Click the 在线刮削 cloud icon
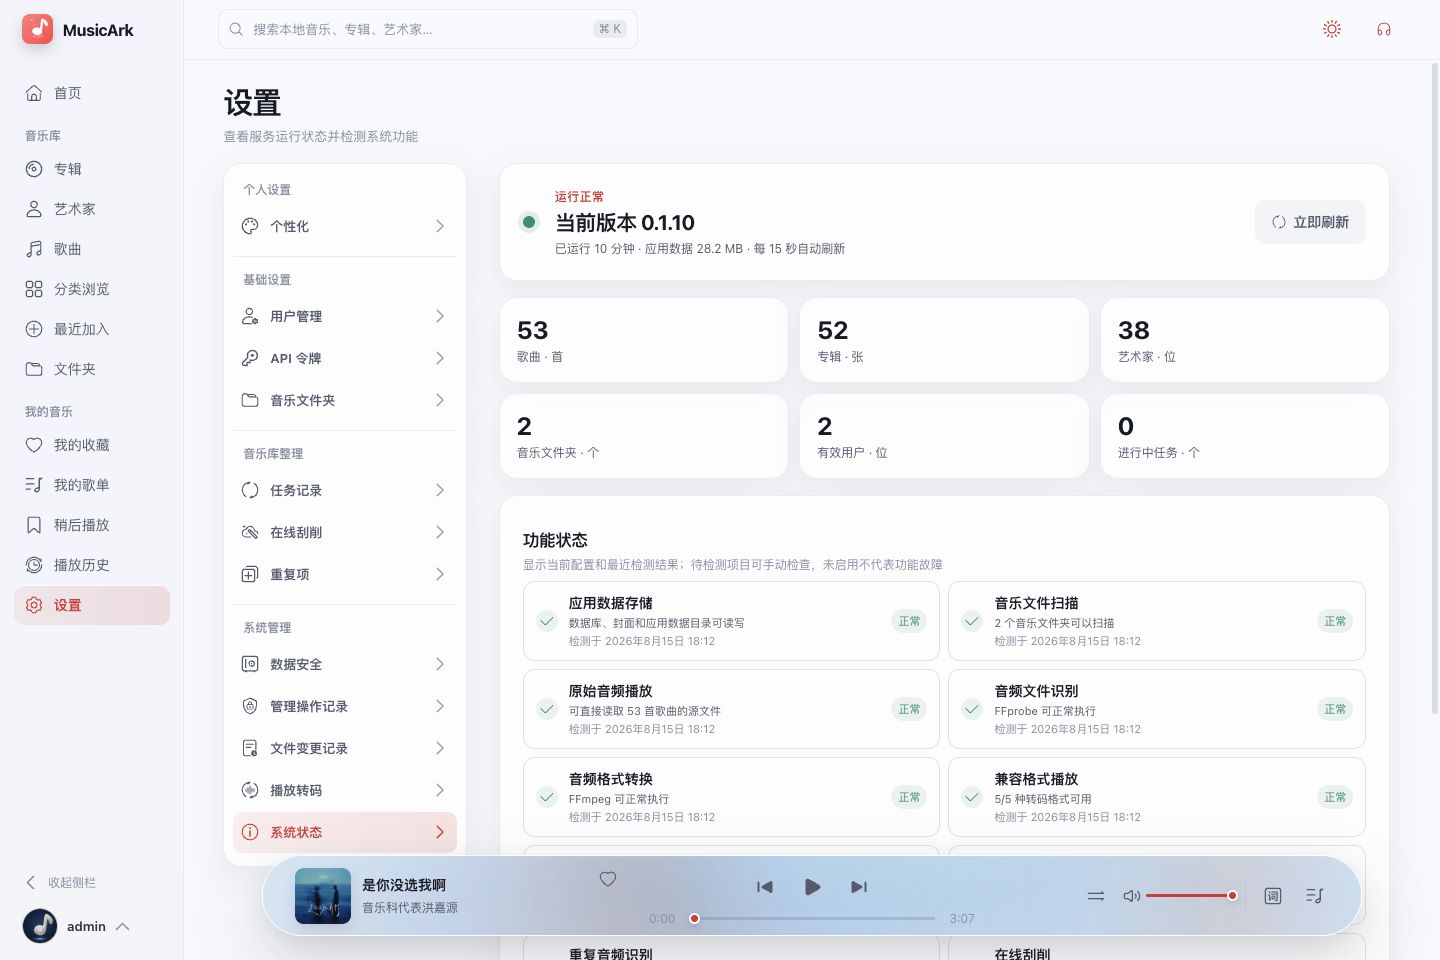The image size is (1440, 960). [250, 532]
